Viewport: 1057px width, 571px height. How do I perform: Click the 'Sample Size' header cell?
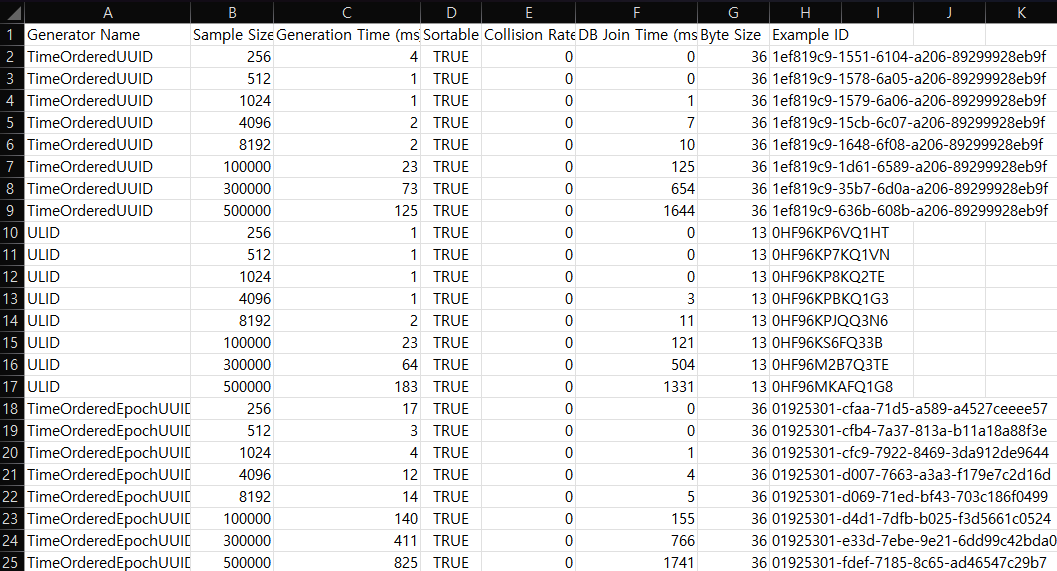[232, 34]
